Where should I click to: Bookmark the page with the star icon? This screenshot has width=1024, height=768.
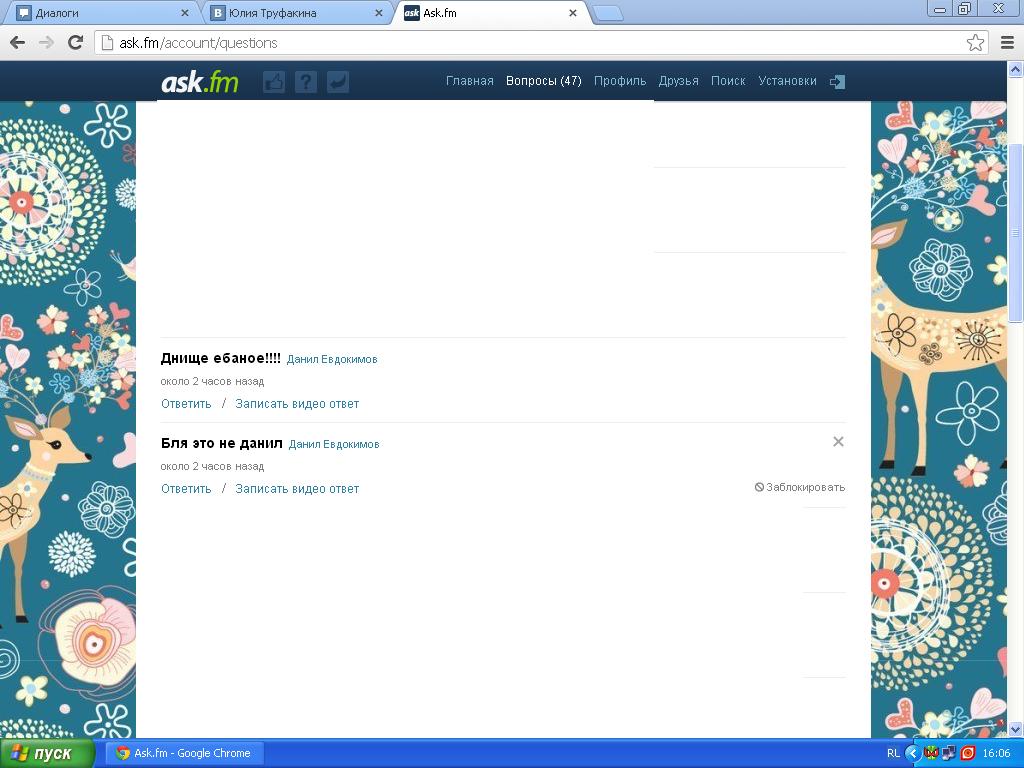[975, 43]
